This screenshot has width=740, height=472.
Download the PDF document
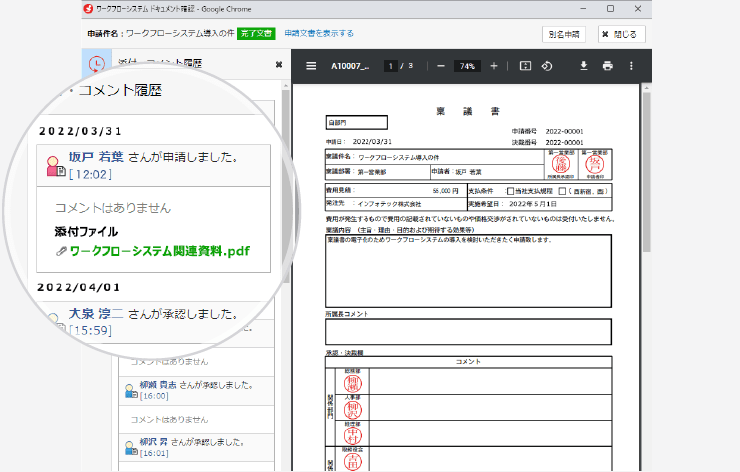tap(584, 66)
